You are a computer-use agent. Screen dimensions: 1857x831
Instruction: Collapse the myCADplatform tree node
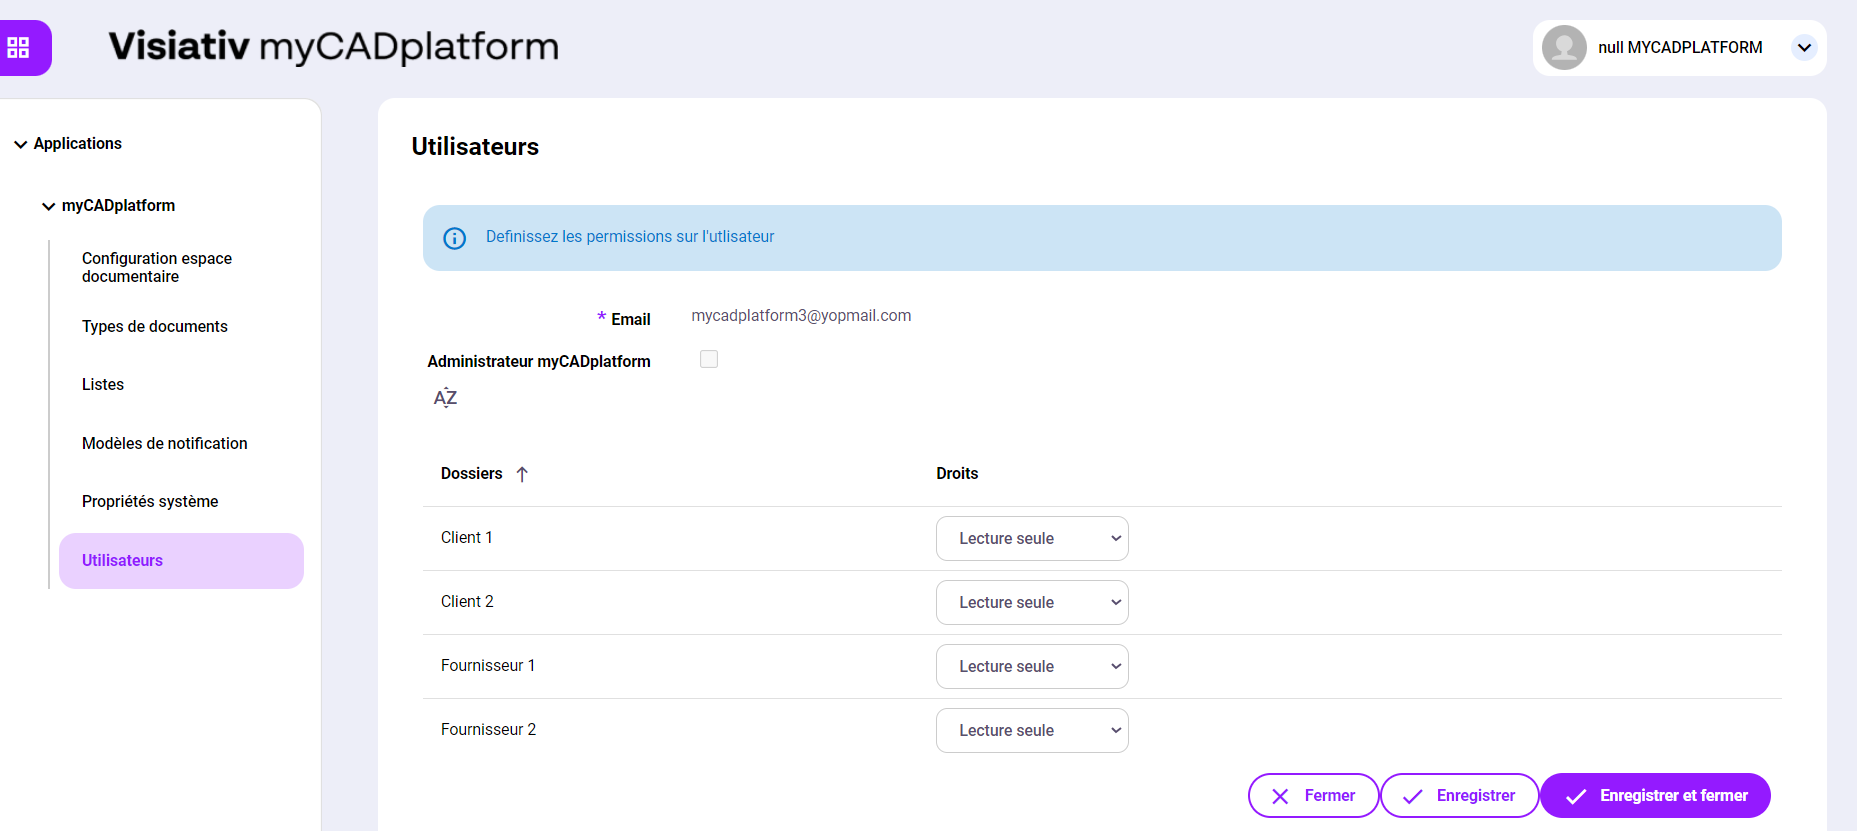(48, 207)
